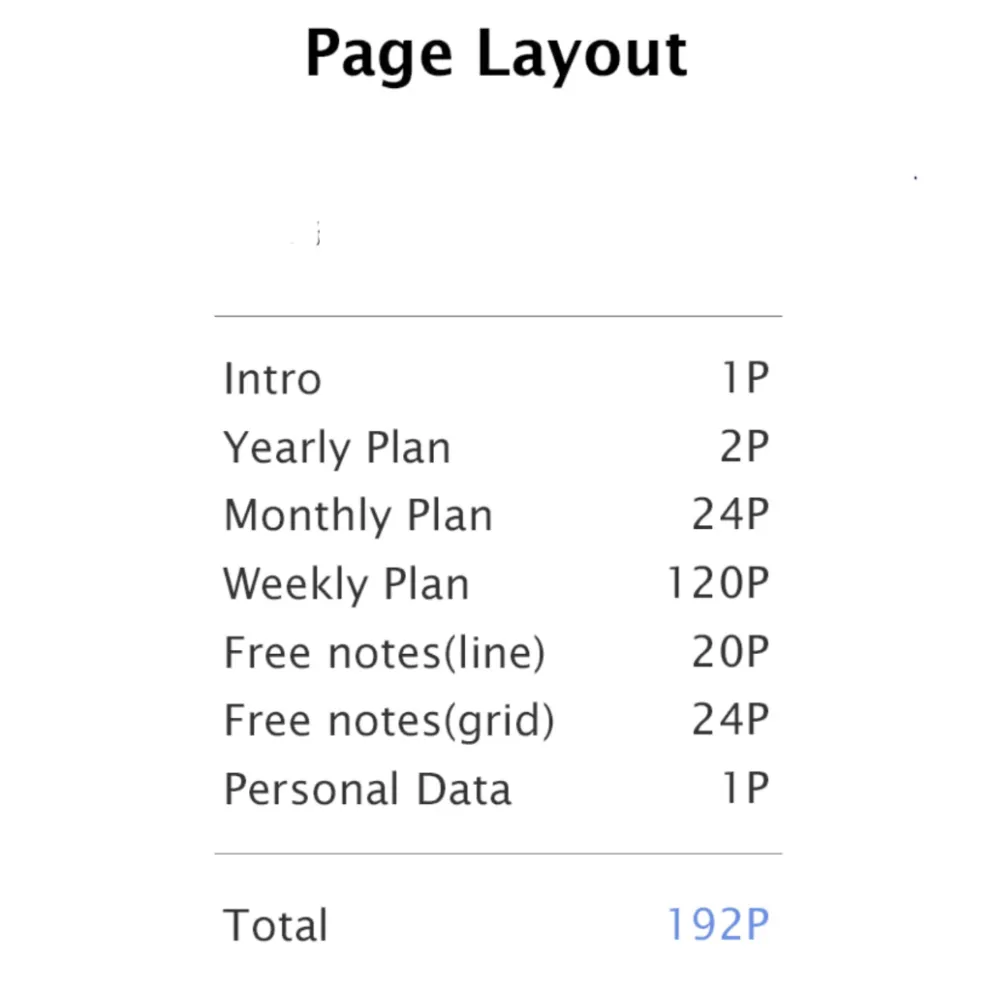Select the Weekly Plan label
The image size is (994, 994).
346,584
